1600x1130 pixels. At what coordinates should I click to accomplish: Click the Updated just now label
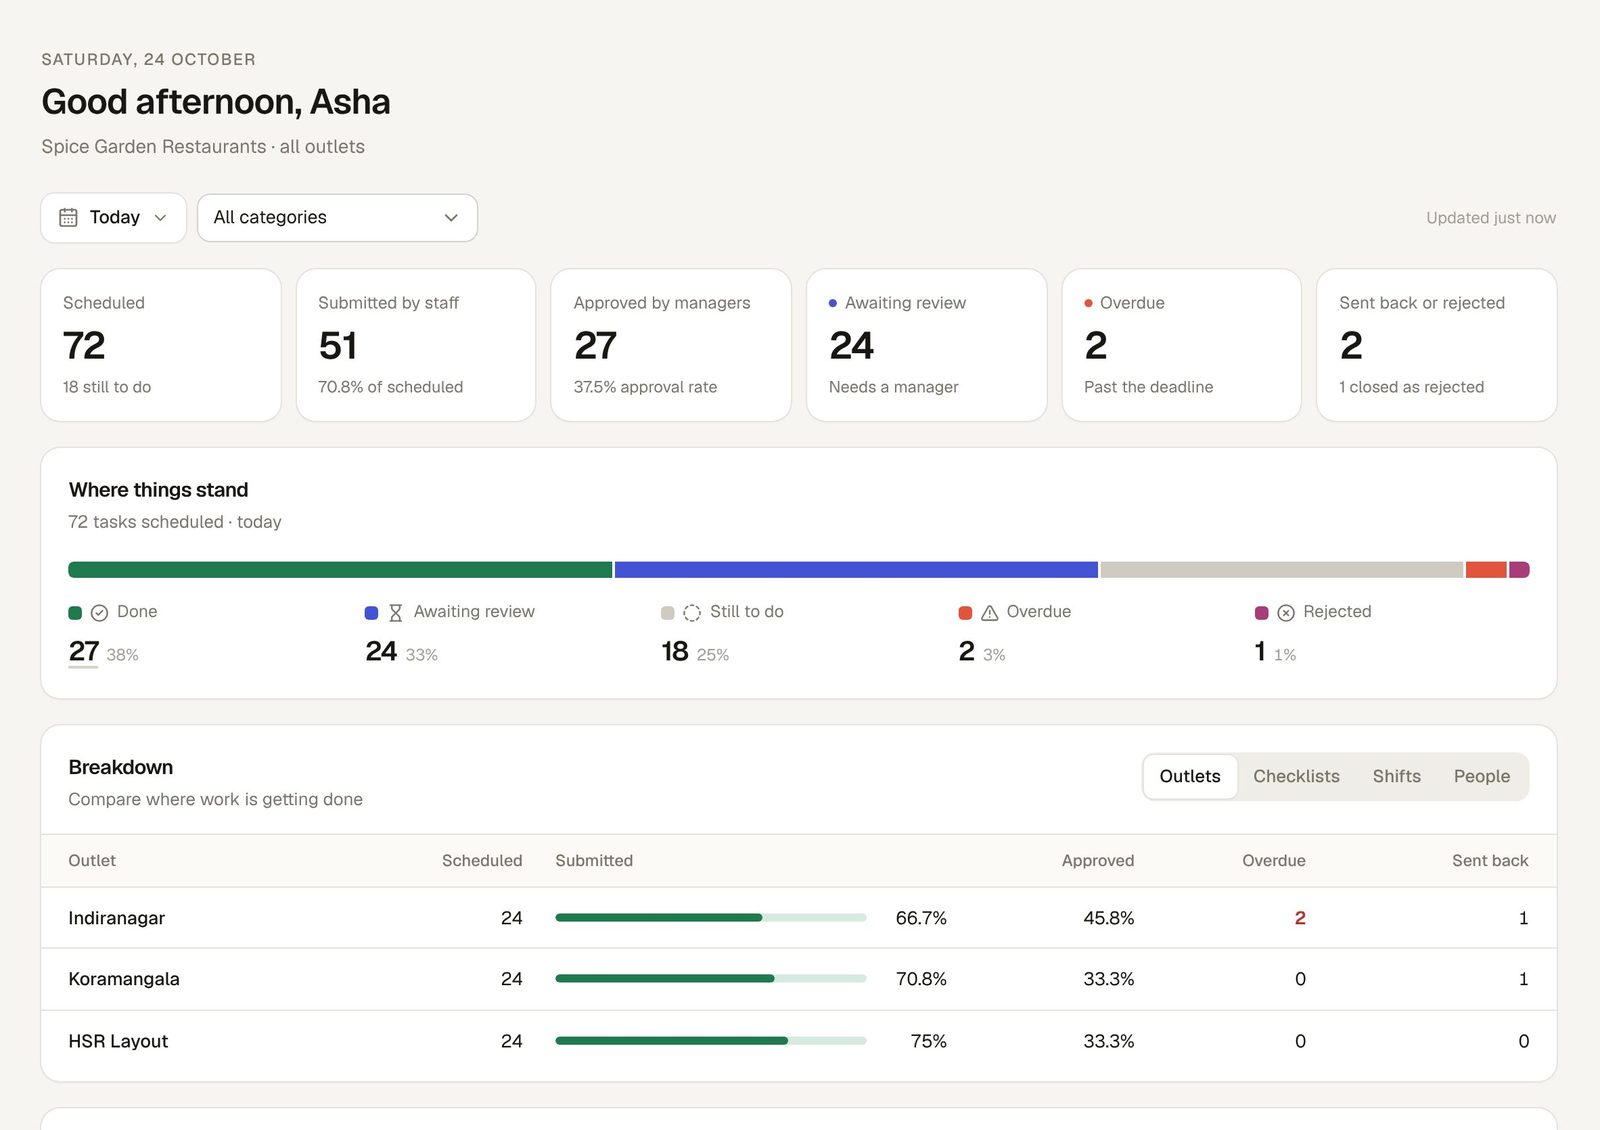[x=1491, y=218]
